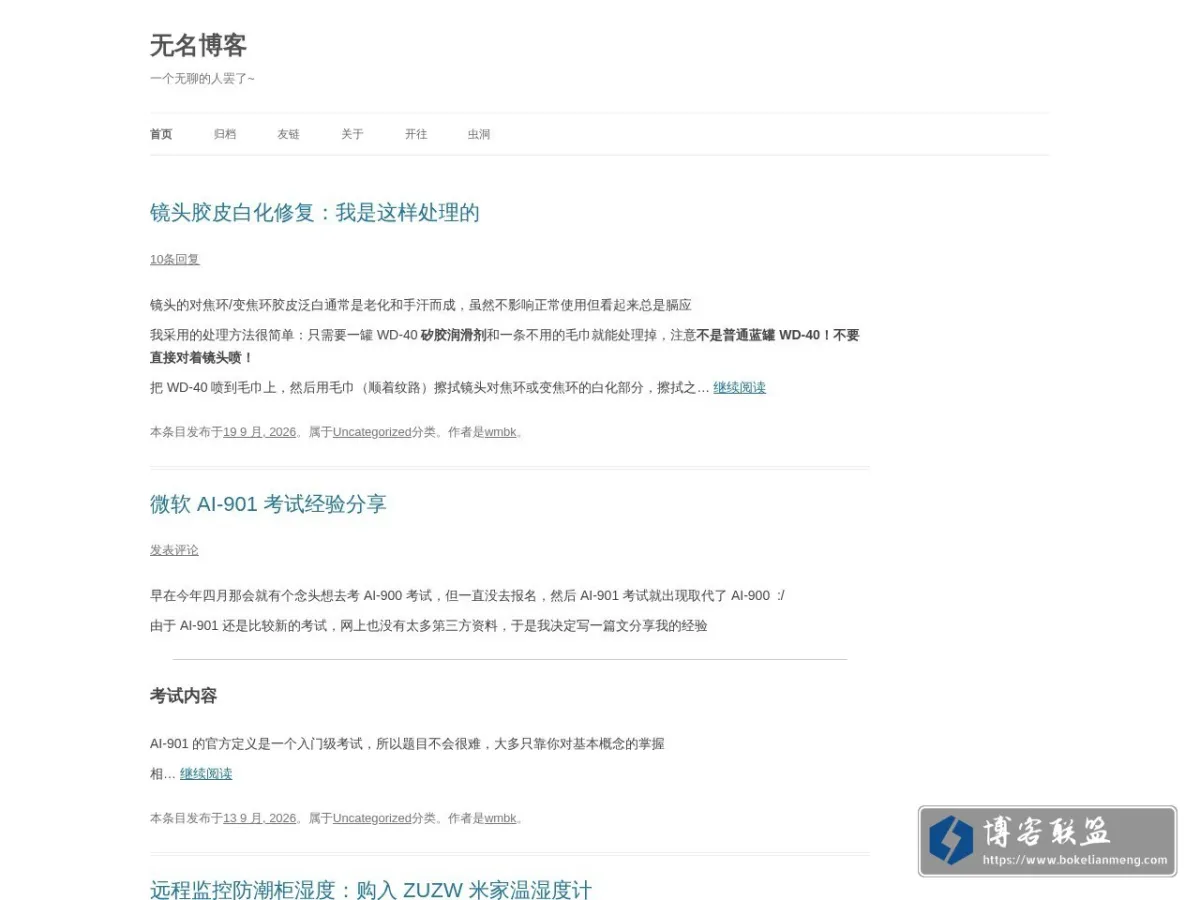Open the 虫洞 menu item
Viewport: 1200px width, 900px height.
click(x=479, y=134)
